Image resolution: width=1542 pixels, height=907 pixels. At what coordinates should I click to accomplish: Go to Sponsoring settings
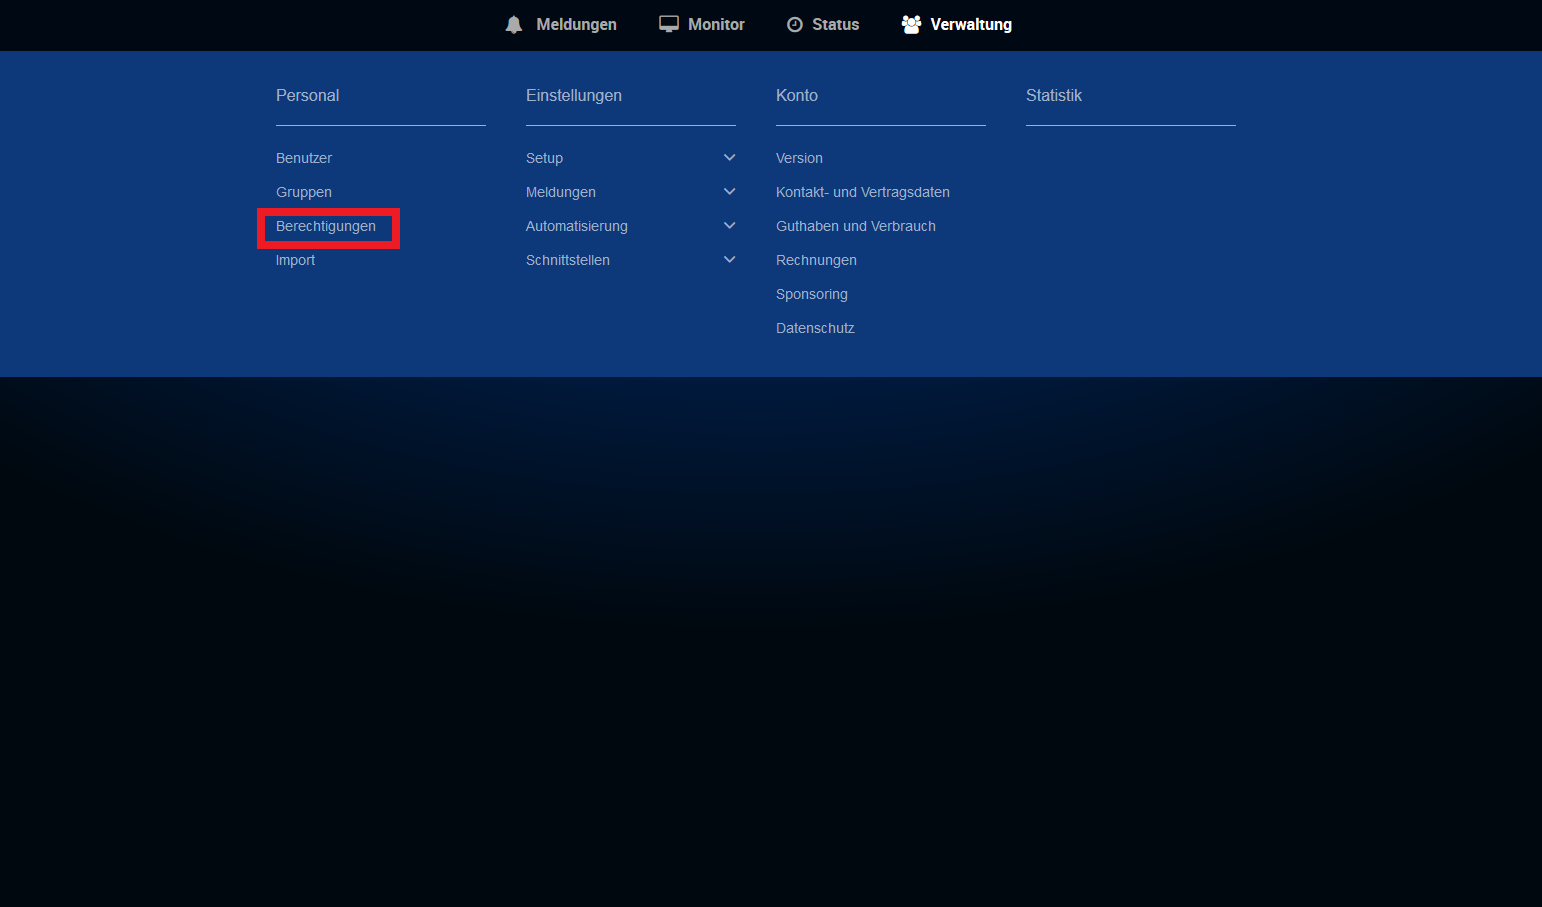tap(811, 294)
